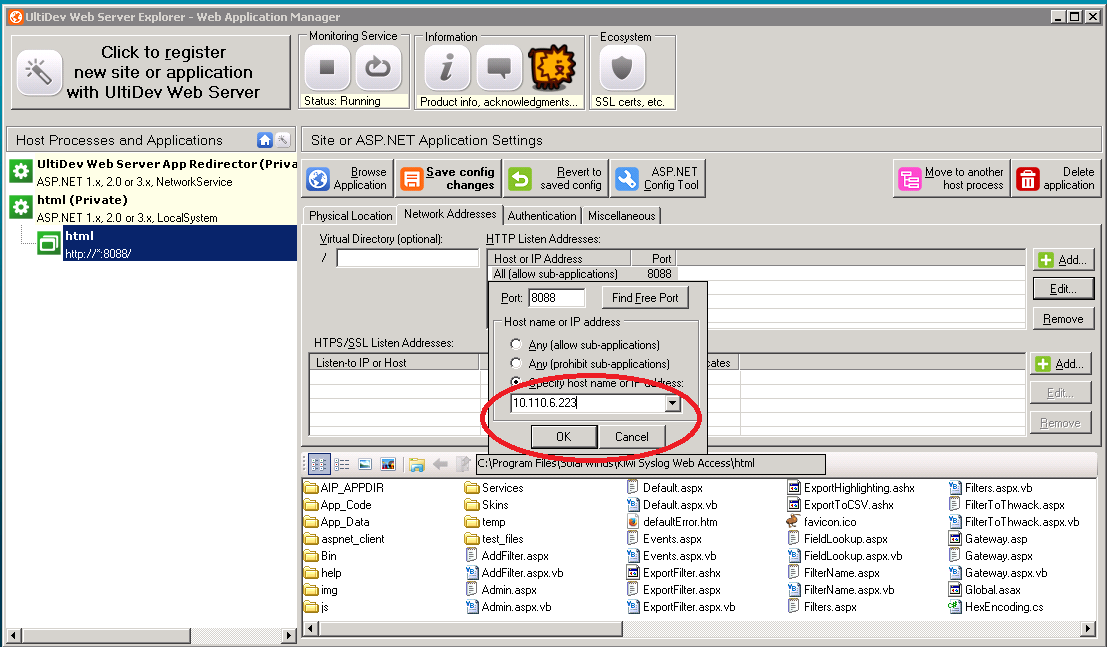Image resolution: width=1107 pixels, height=647 pixels.
Task: Open ASP.NET Config Tool
Action: [x=658, y=178]
